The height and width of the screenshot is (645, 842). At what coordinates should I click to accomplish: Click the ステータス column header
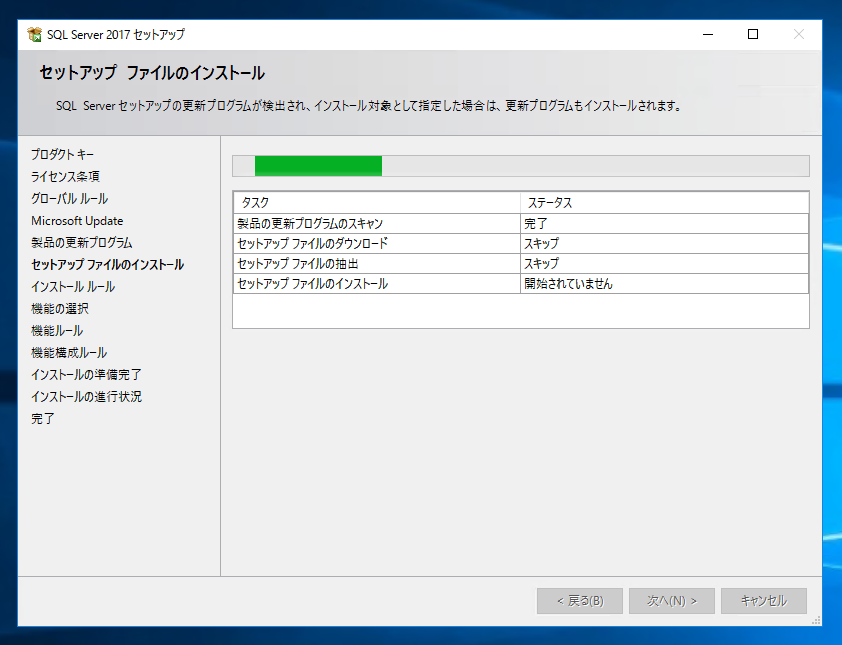click(664, 203)
